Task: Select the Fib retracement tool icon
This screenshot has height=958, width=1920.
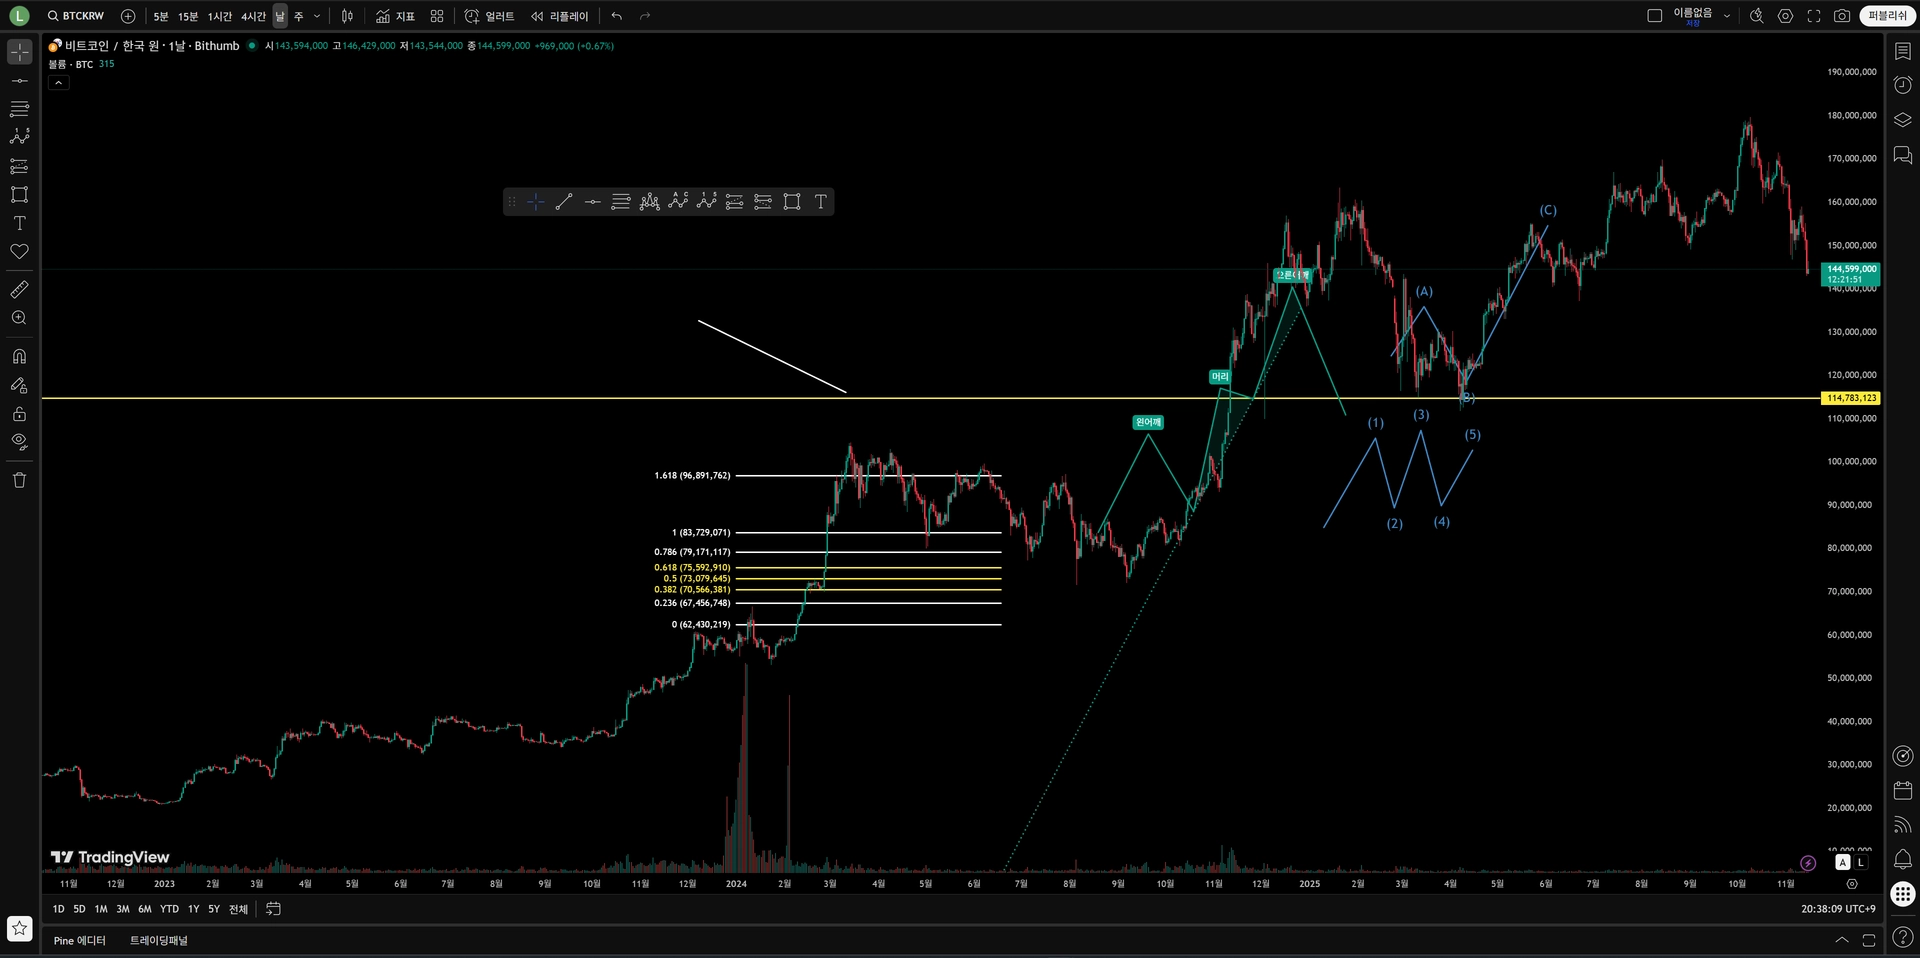Action: [x=19, y=108]
